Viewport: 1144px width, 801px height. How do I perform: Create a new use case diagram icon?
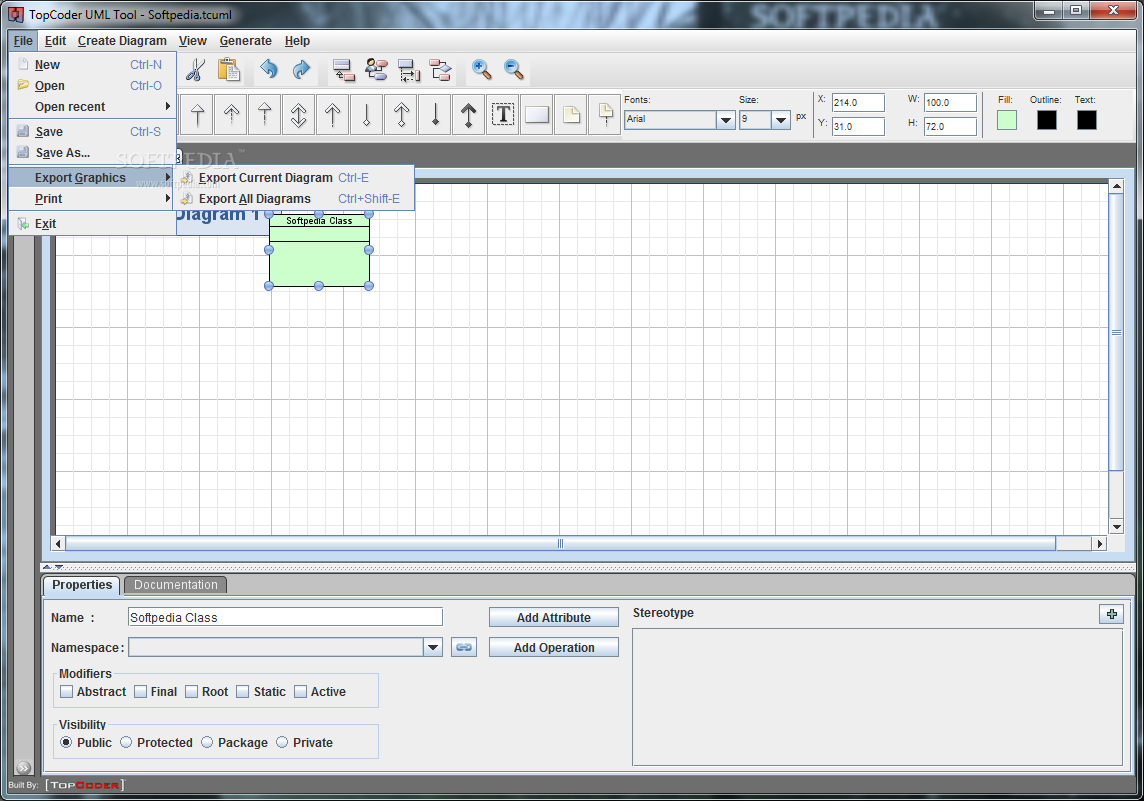click(376, 70)
